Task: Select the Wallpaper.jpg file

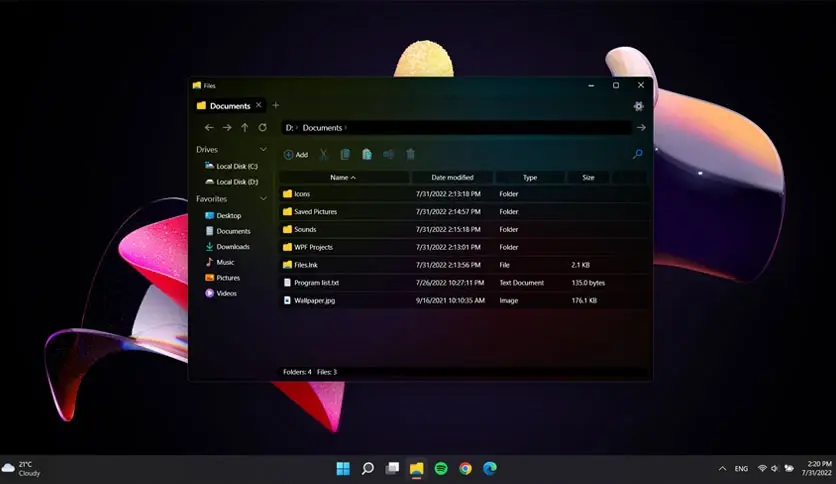Action: tap(464, 301)
